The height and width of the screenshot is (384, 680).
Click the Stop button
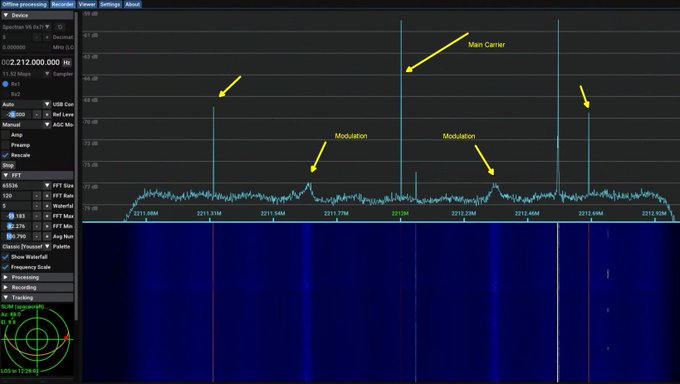8,165
